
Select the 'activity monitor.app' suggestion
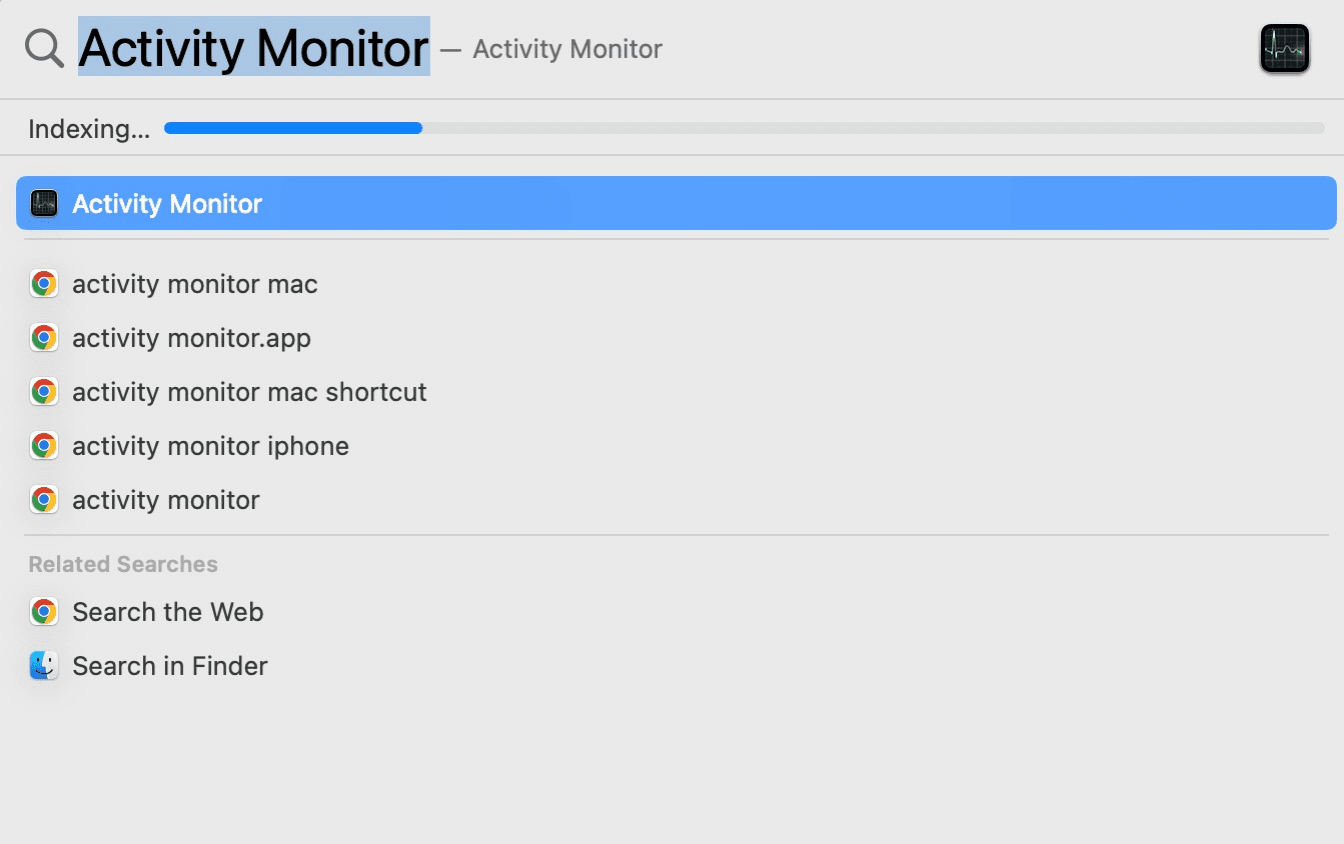[191, 337]
